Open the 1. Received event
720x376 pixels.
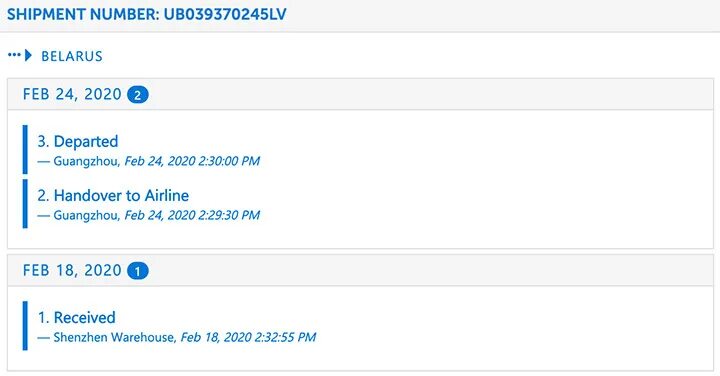click(x=76, y=318)
